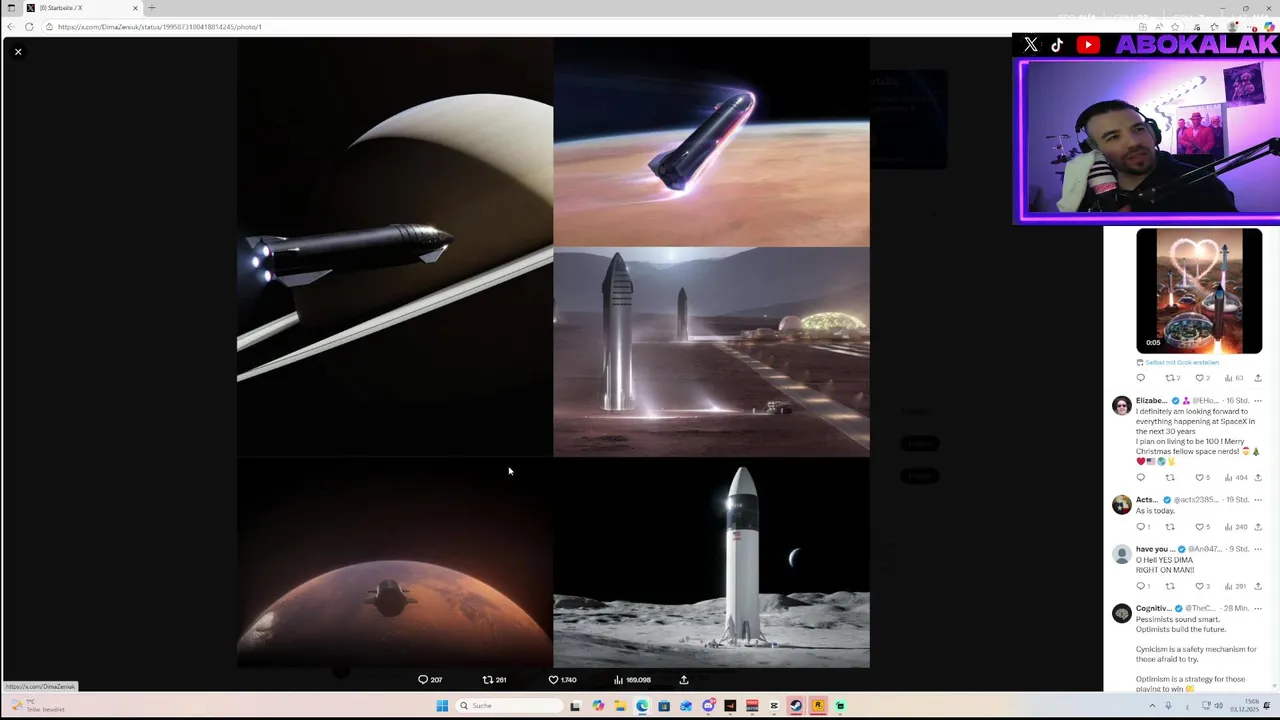Open Acts user avatar
Image resolution: width=1280 pixels, height=720 pixels.
[x=1121, y=504]
